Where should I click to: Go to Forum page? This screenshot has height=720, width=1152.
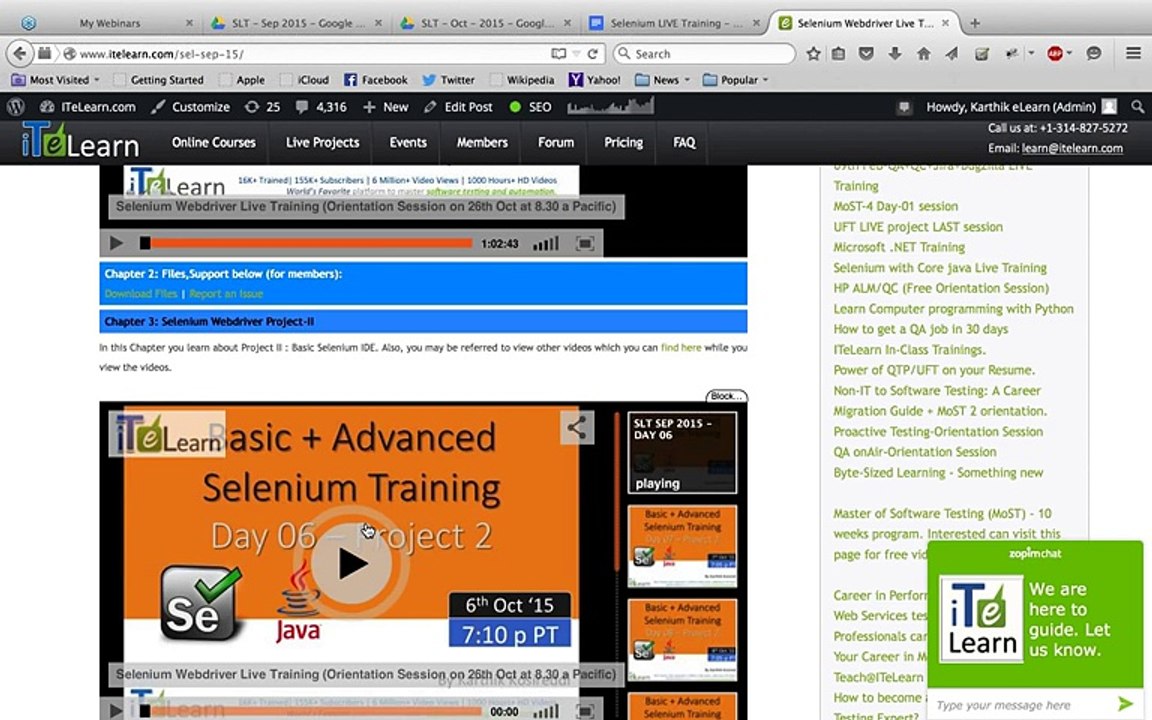coord(555,142)
